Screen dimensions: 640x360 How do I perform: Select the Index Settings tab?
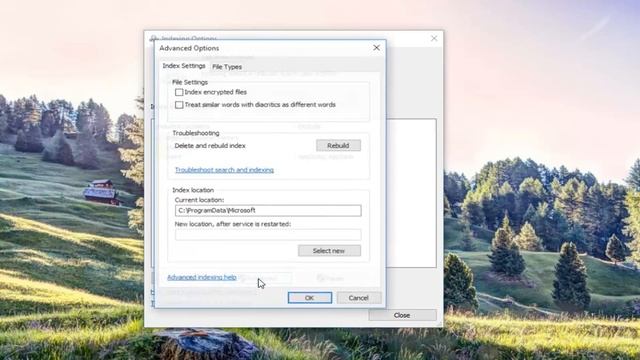pos(184,66)
